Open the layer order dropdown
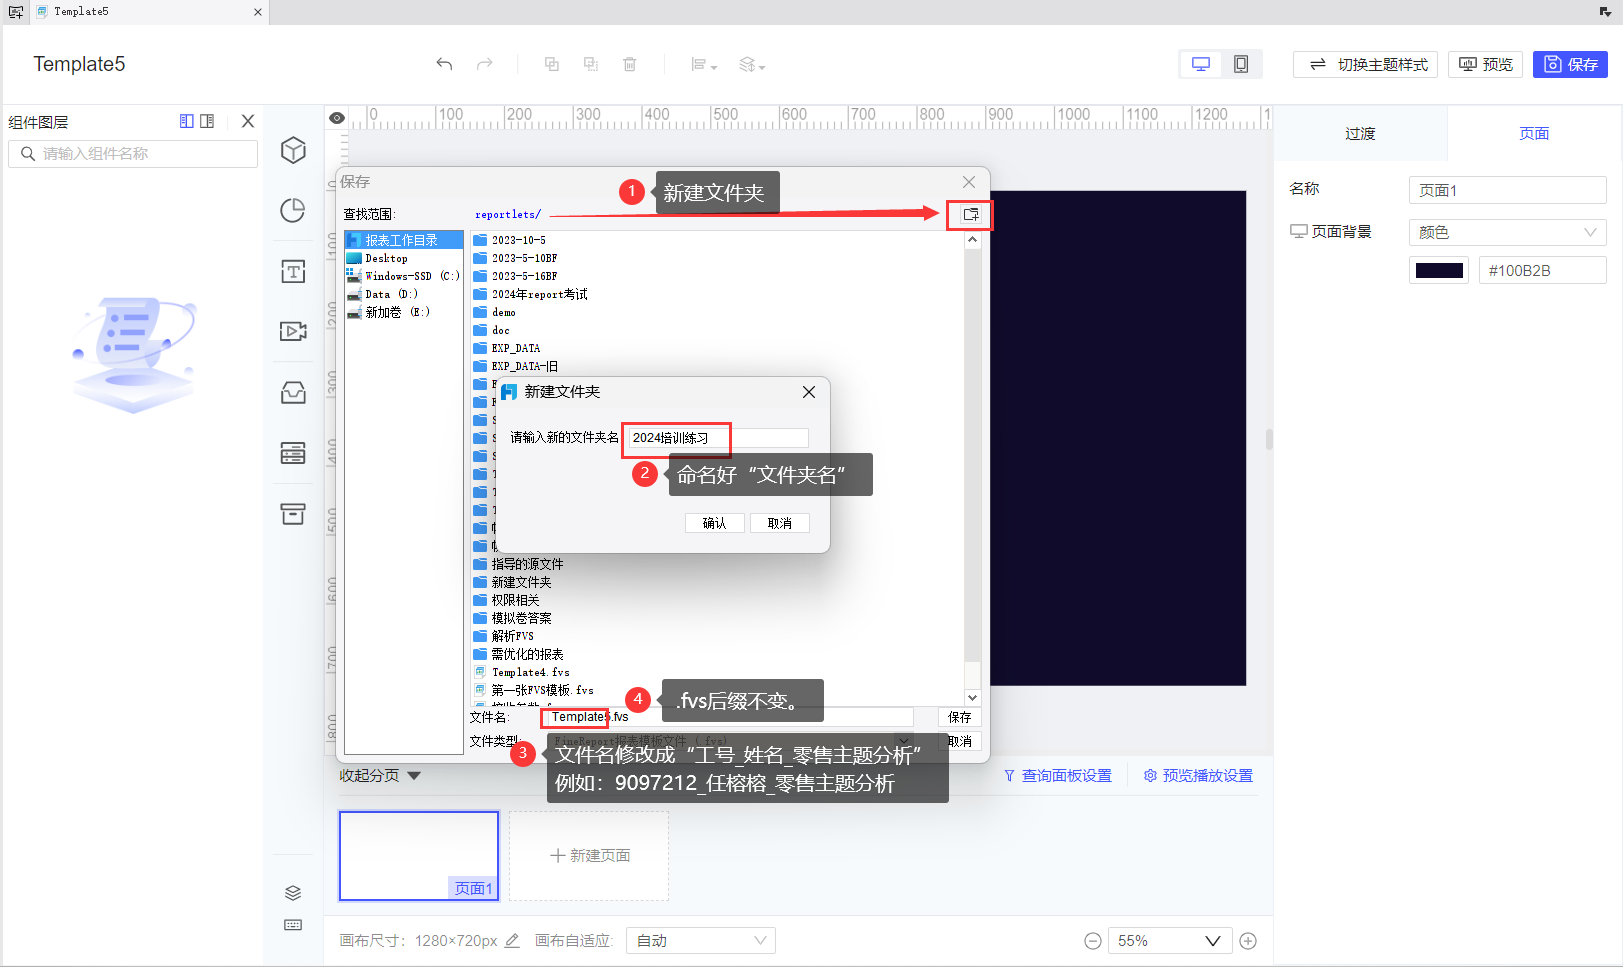Viewport: 1623px width, 967px height. tap(752, 64)
